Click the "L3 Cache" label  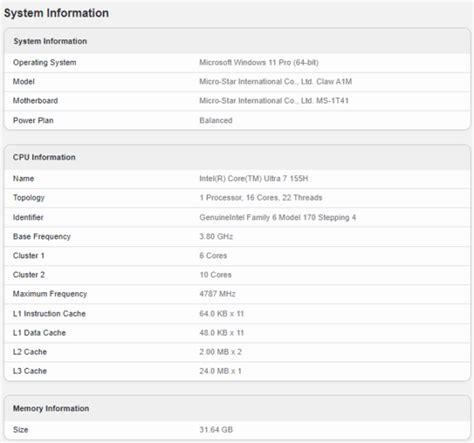(x=30, y=371)
